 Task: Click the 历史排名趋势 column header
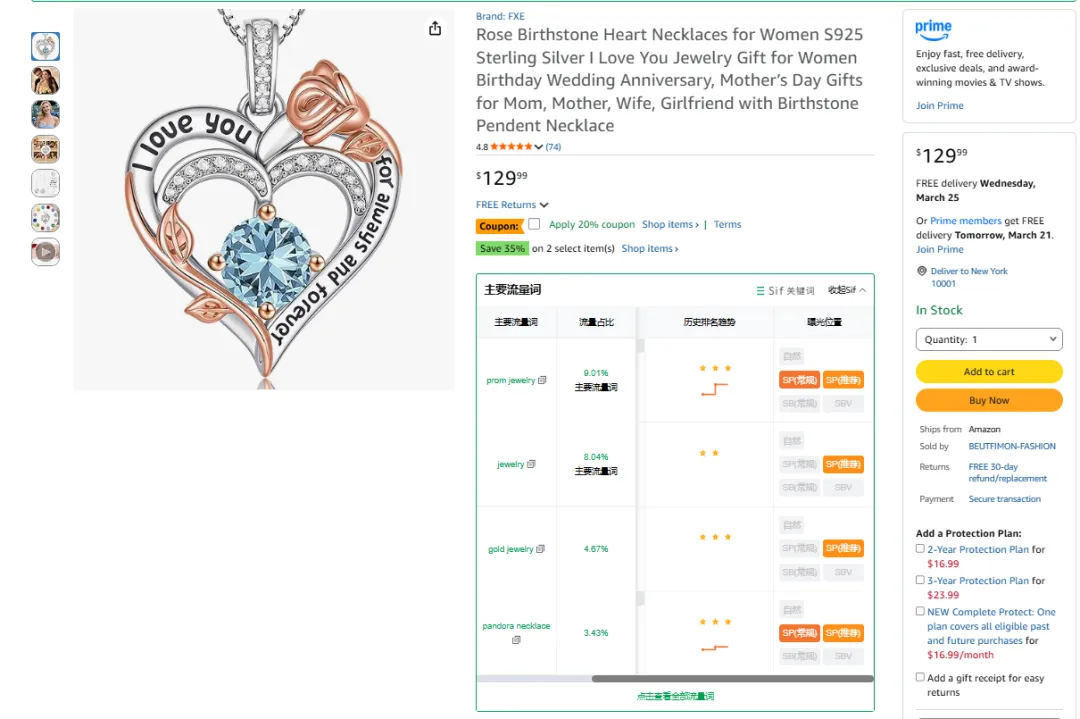pos(709,322)
